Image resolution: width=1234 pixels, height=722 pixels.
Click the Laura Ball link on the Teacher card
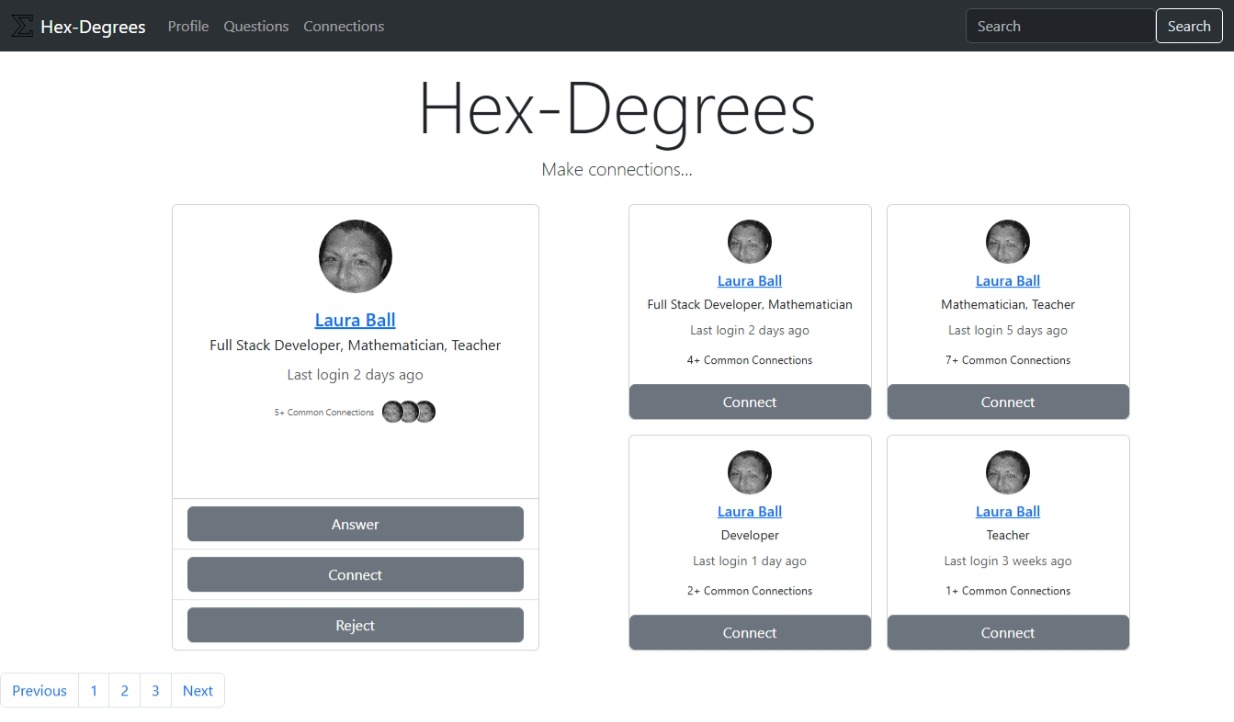1007,511
